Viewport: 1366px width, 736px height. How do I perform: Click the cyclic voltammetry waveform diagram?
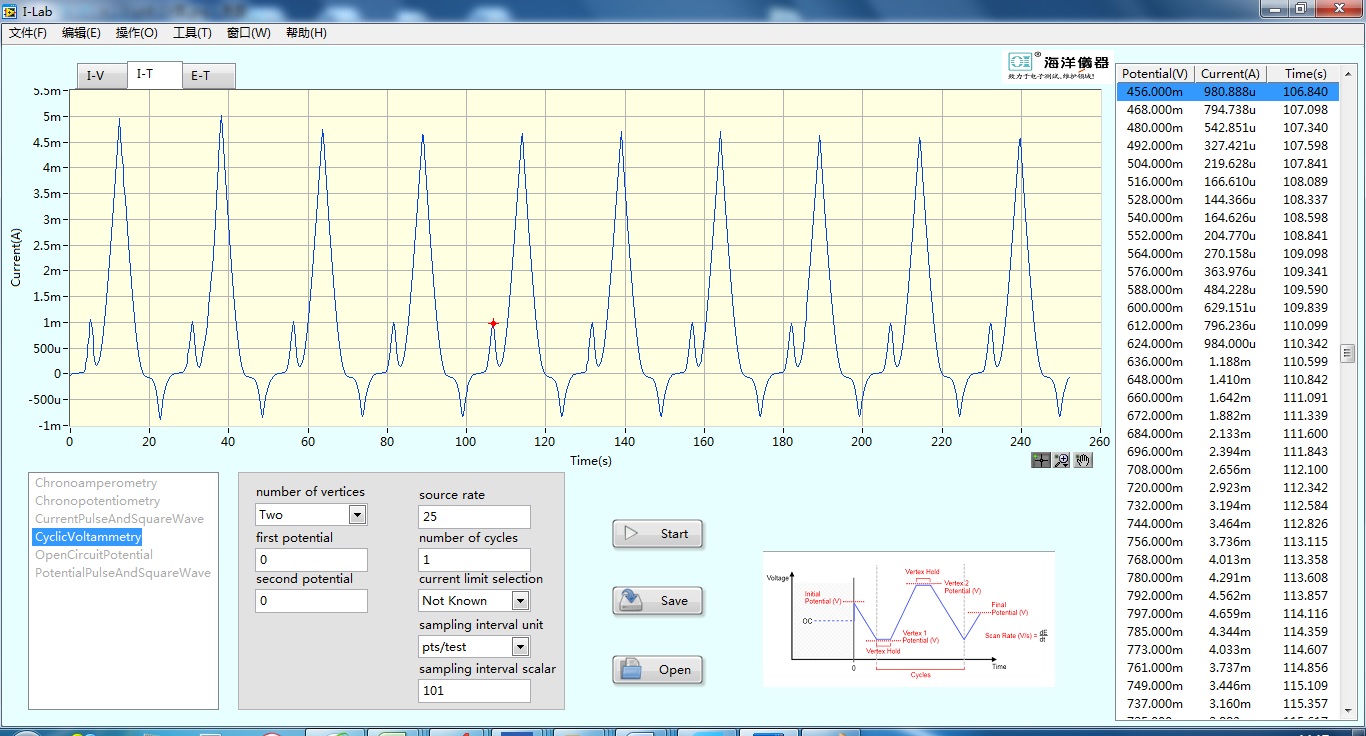click(x=908, y=619)
